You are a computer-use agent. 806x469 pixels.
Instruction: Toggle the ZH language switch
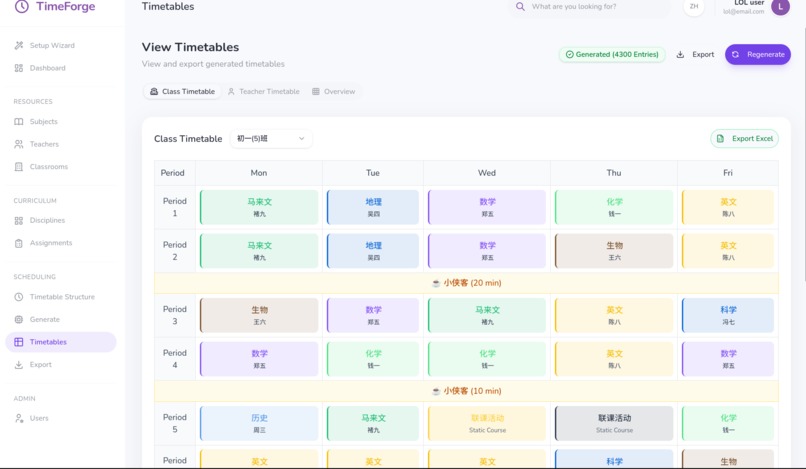point(694,6)
